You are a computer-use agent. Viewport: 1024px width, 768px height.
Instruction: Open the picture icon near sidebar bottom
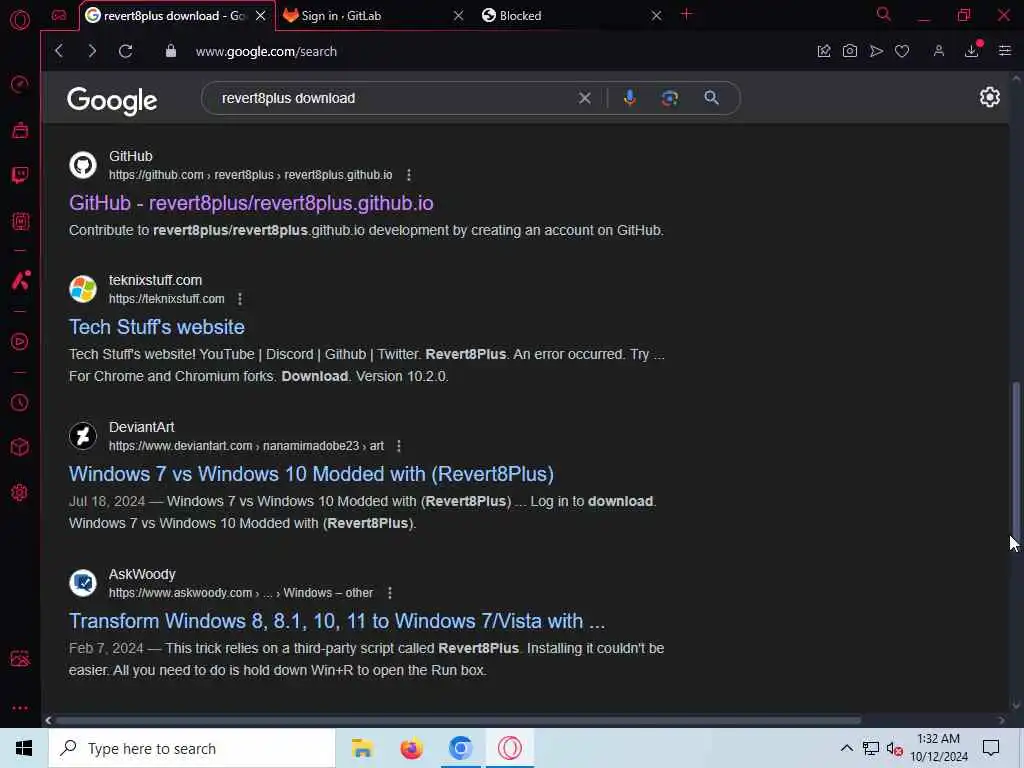click(x=20, y=658)
